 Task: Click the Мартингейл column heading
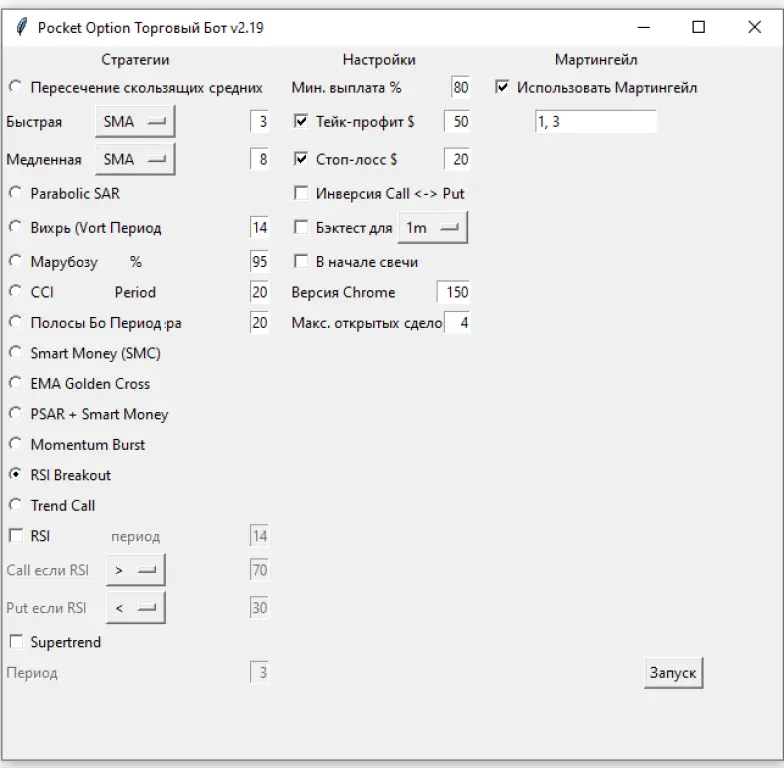click(596, 60)
